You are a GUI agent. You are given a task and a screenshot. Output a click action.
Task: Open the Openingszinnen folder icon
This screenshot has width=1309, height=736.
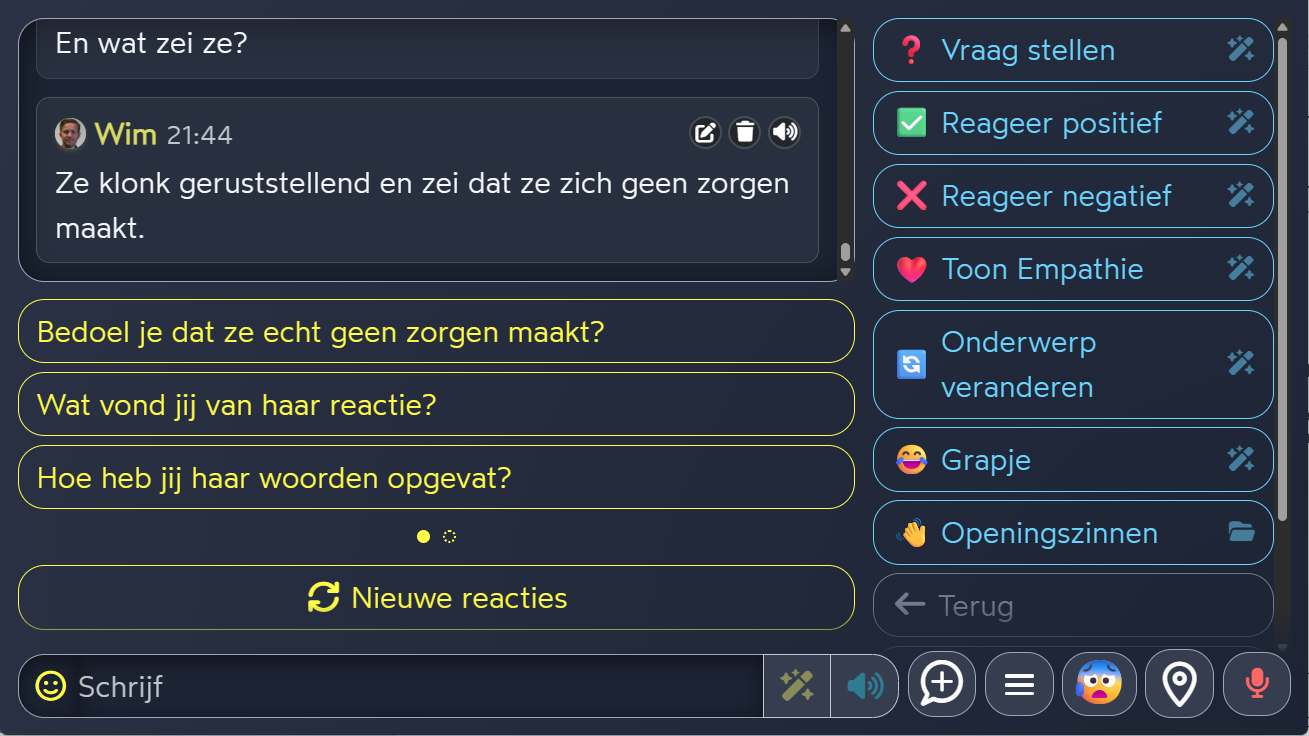[1241, 532]
